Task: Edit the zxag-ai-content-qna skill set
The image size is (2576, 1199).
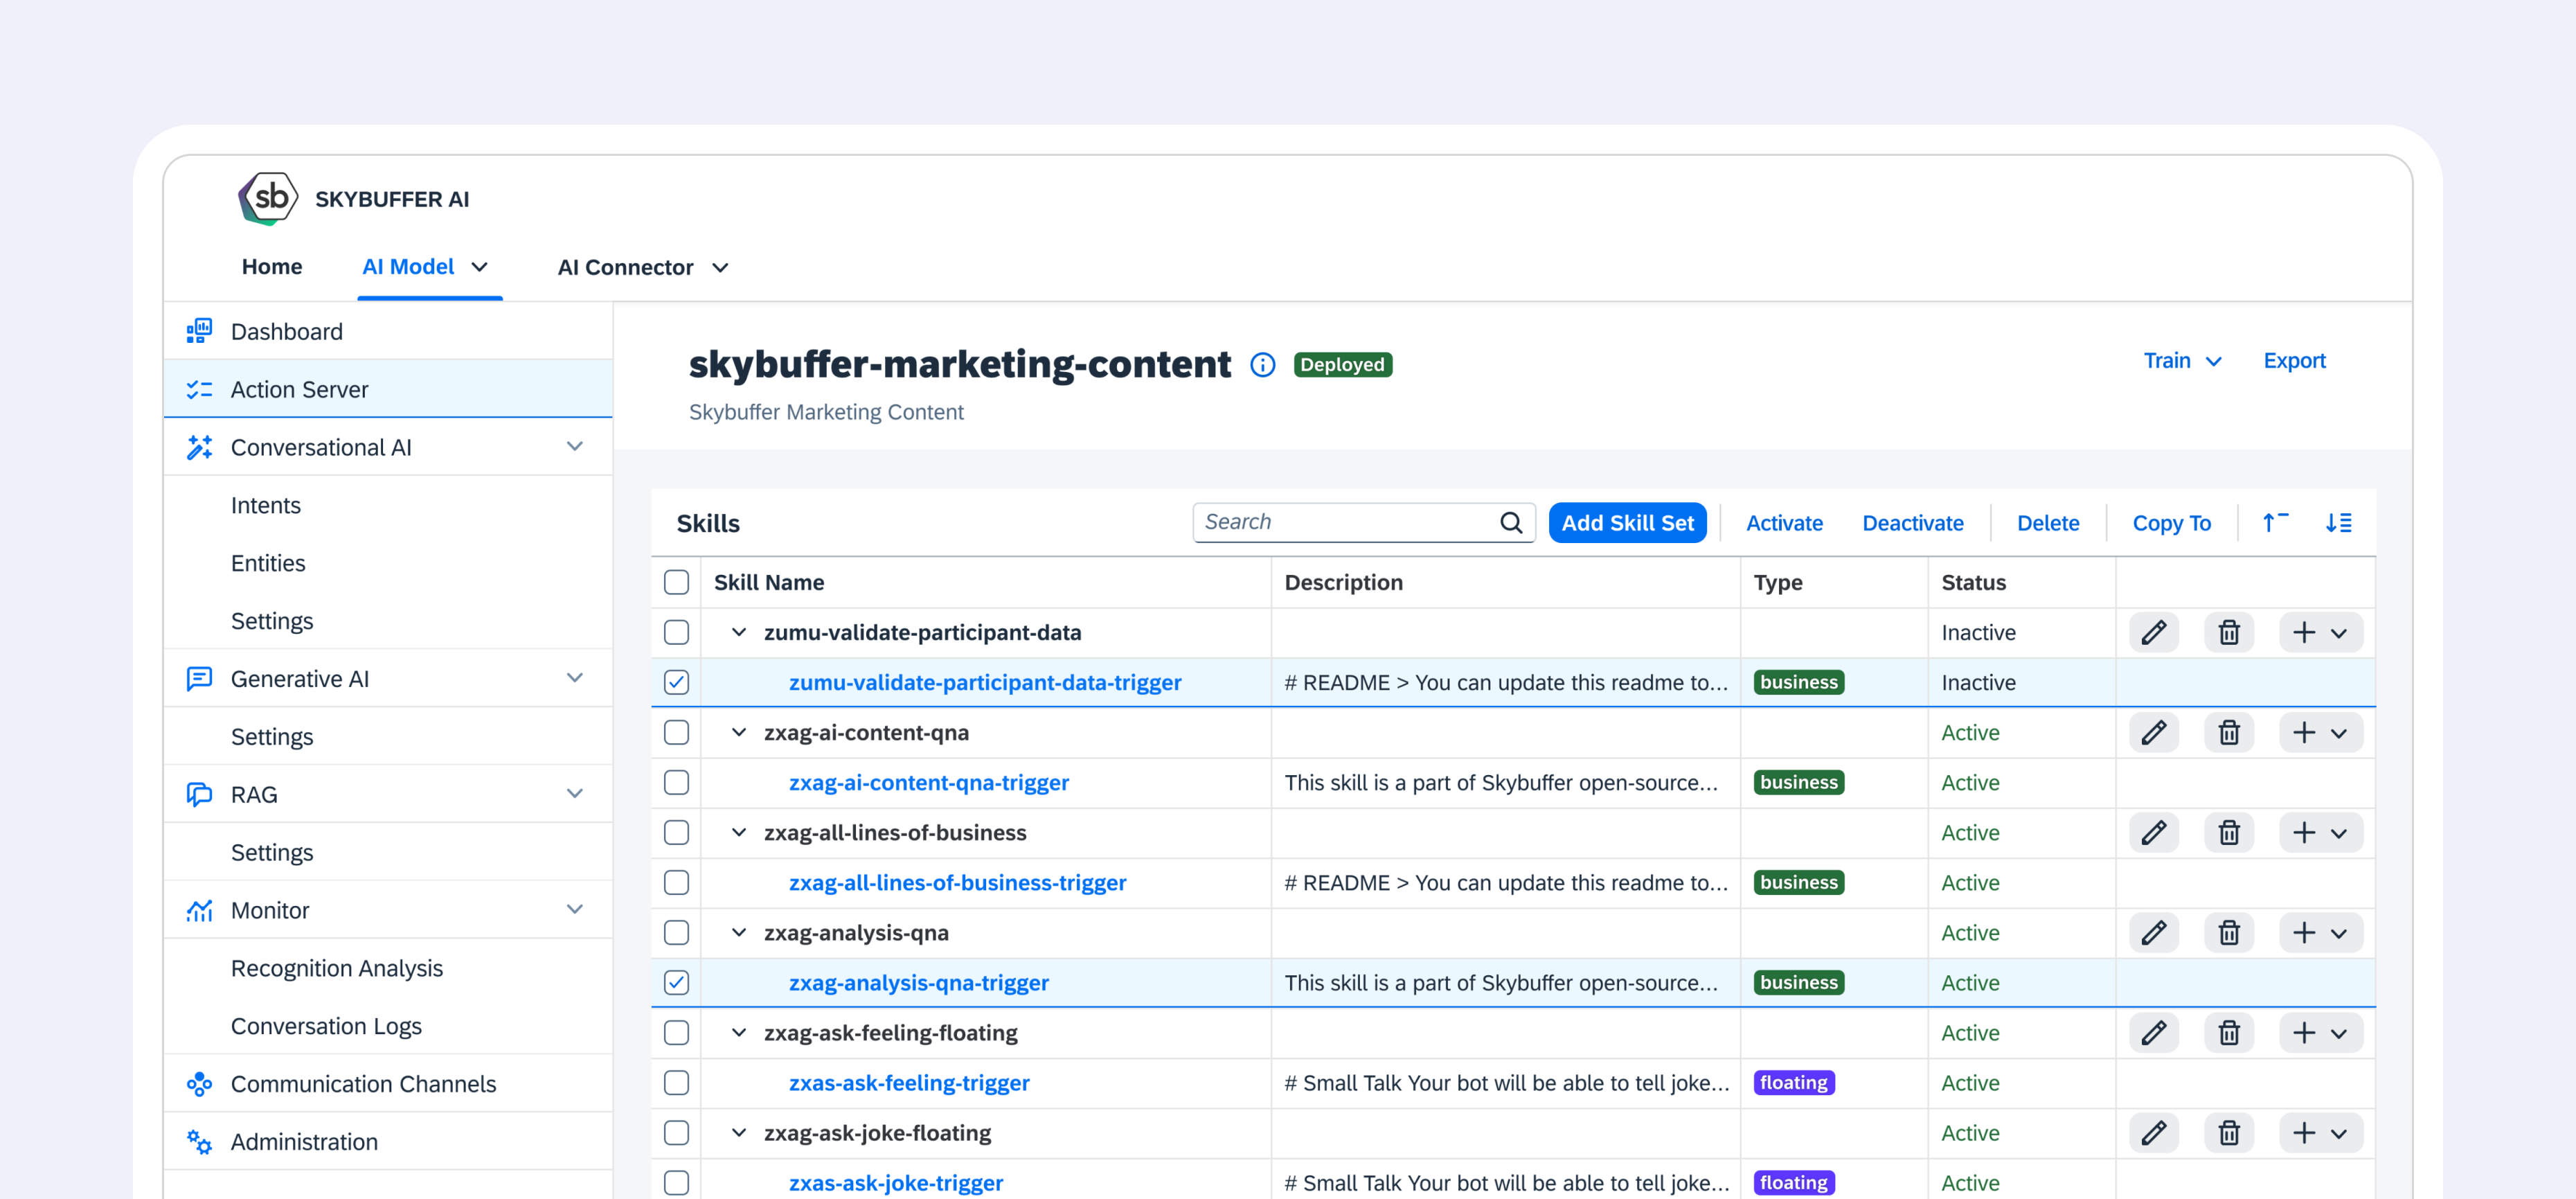Action: [x=2153, y=732]
